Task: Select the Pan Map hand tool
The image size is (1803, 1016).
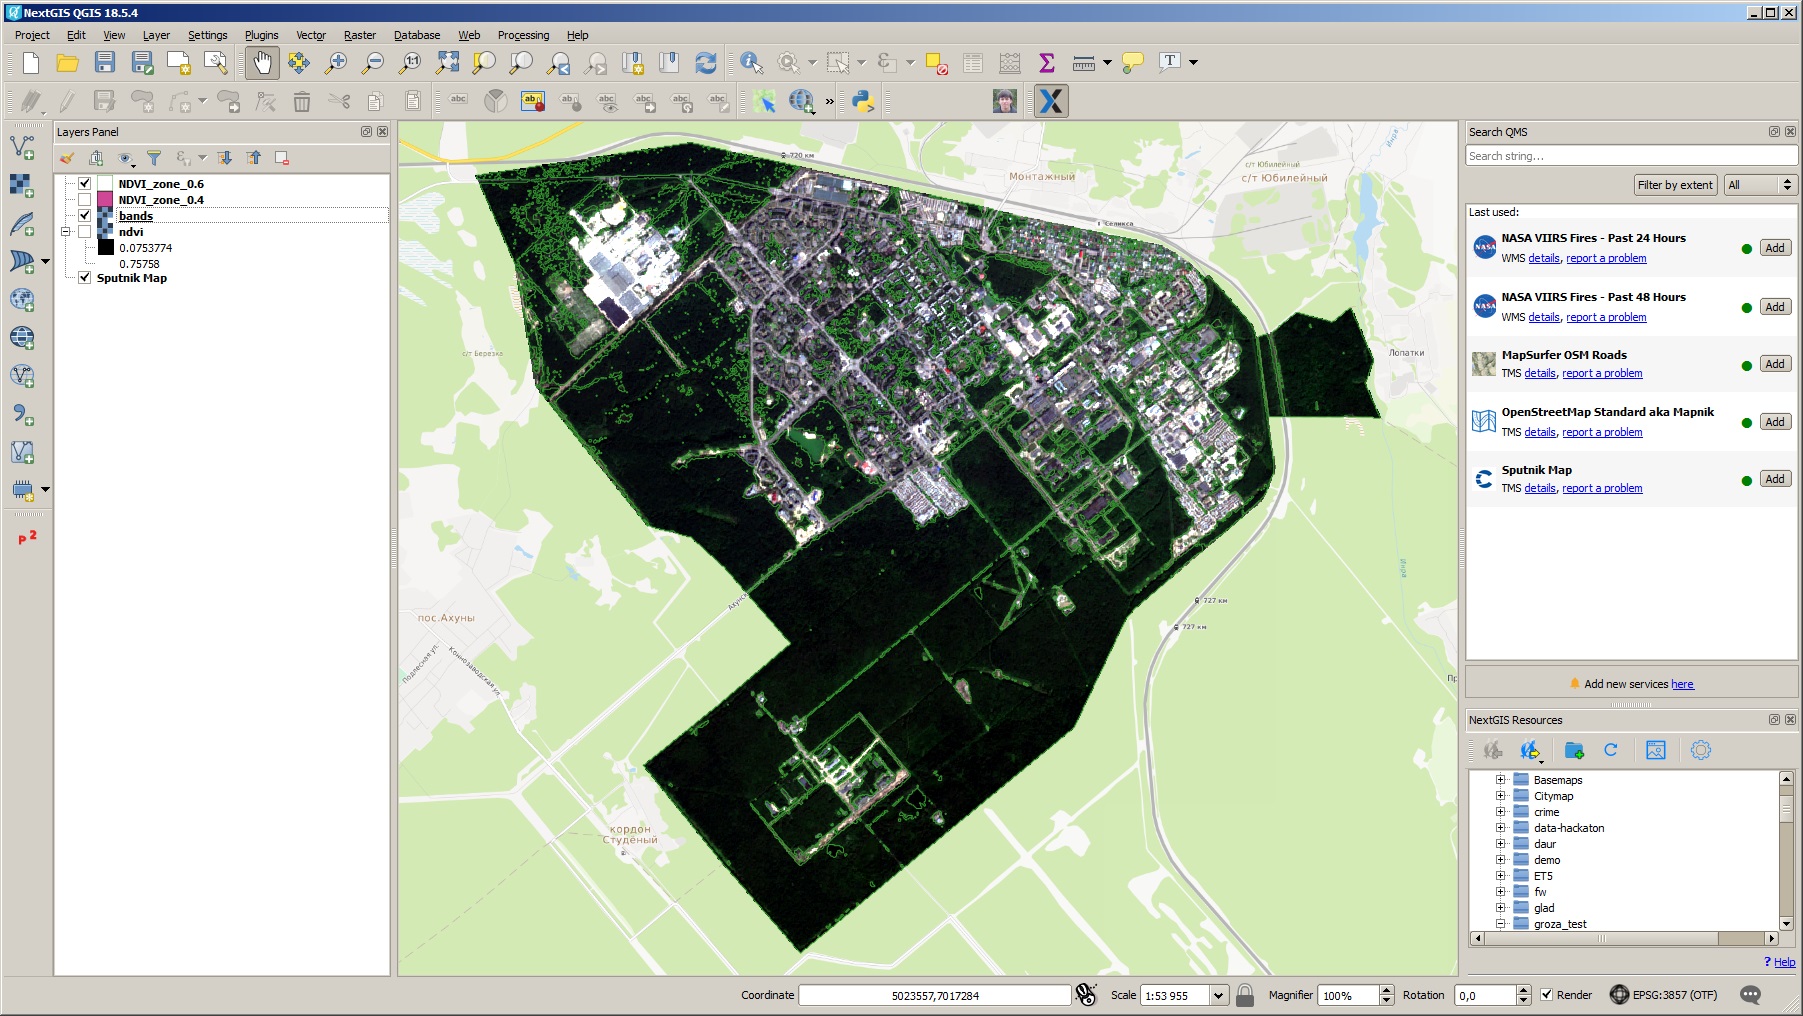Action: pyautogui.click(x=262, y=63)
